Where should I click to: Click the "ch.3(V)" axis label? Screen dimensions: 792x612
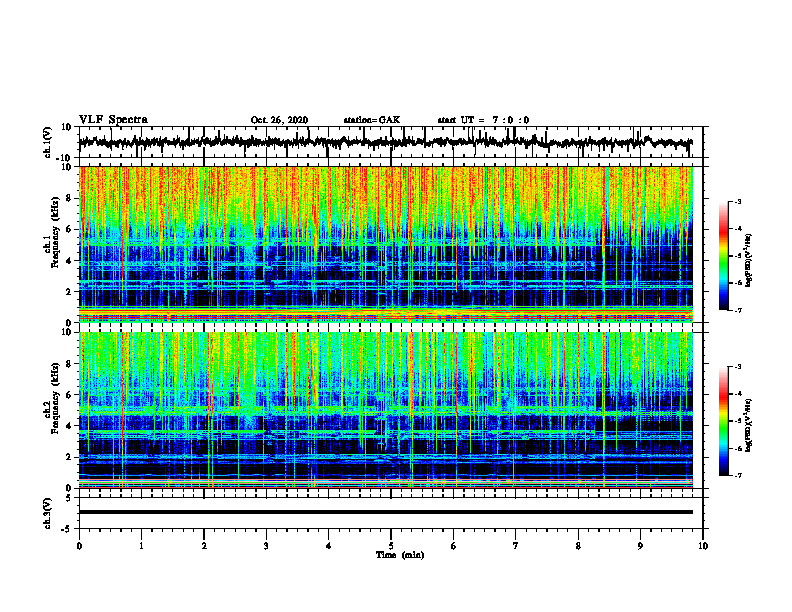[x=48, y=513]
